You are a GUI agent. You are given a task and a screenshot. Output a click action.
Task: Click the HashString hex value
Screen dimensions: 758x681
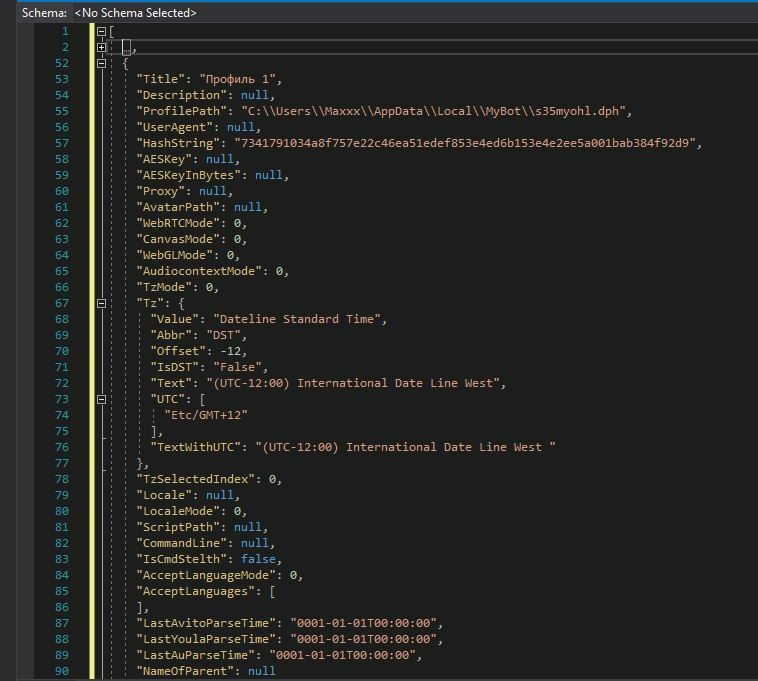coord(465,143)
